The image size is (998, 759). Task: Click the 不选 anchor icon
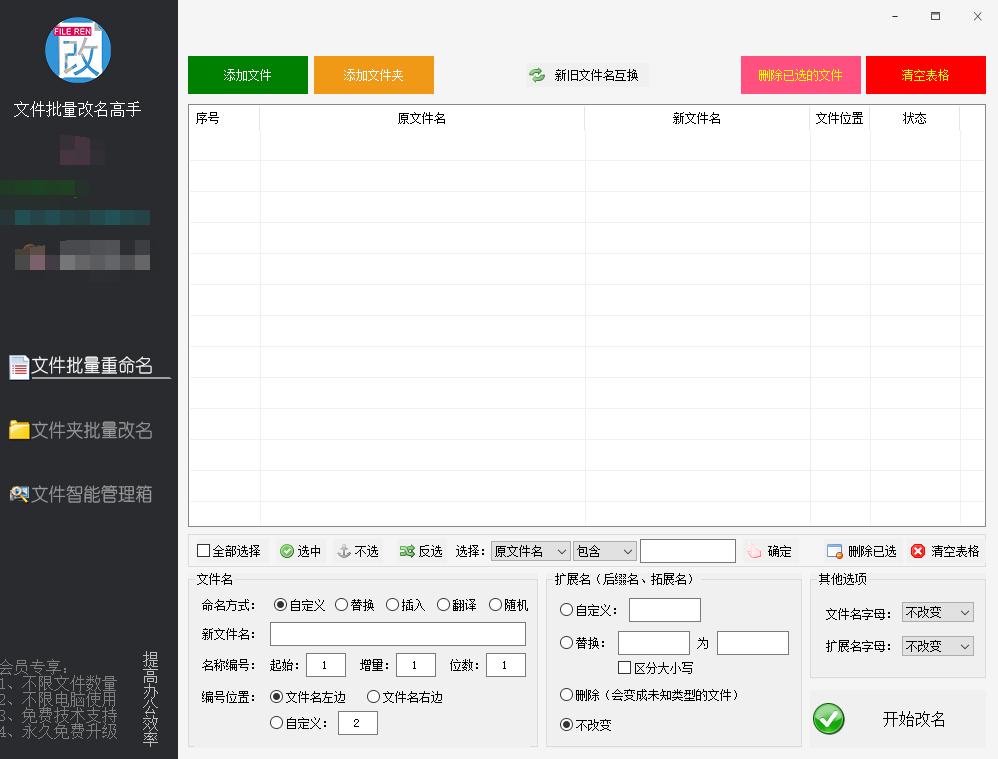pos(342,550)
